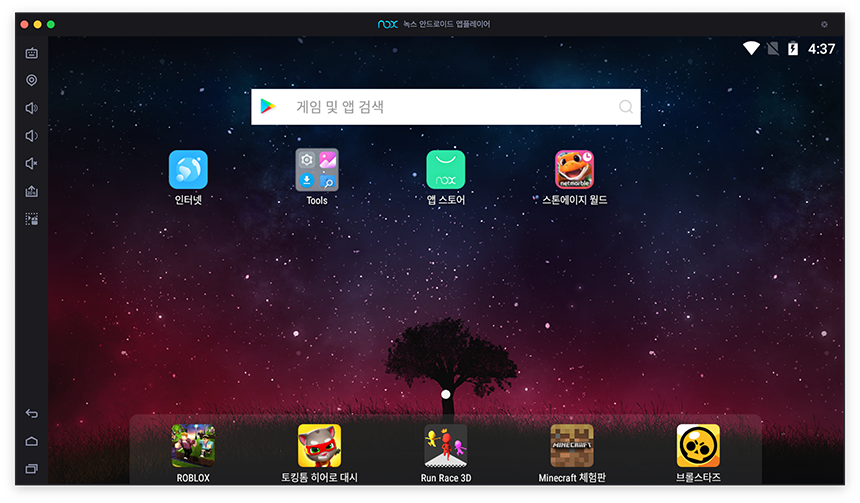Open the screenshot capture tool
The image size is (860, 503).
[32, 219]
